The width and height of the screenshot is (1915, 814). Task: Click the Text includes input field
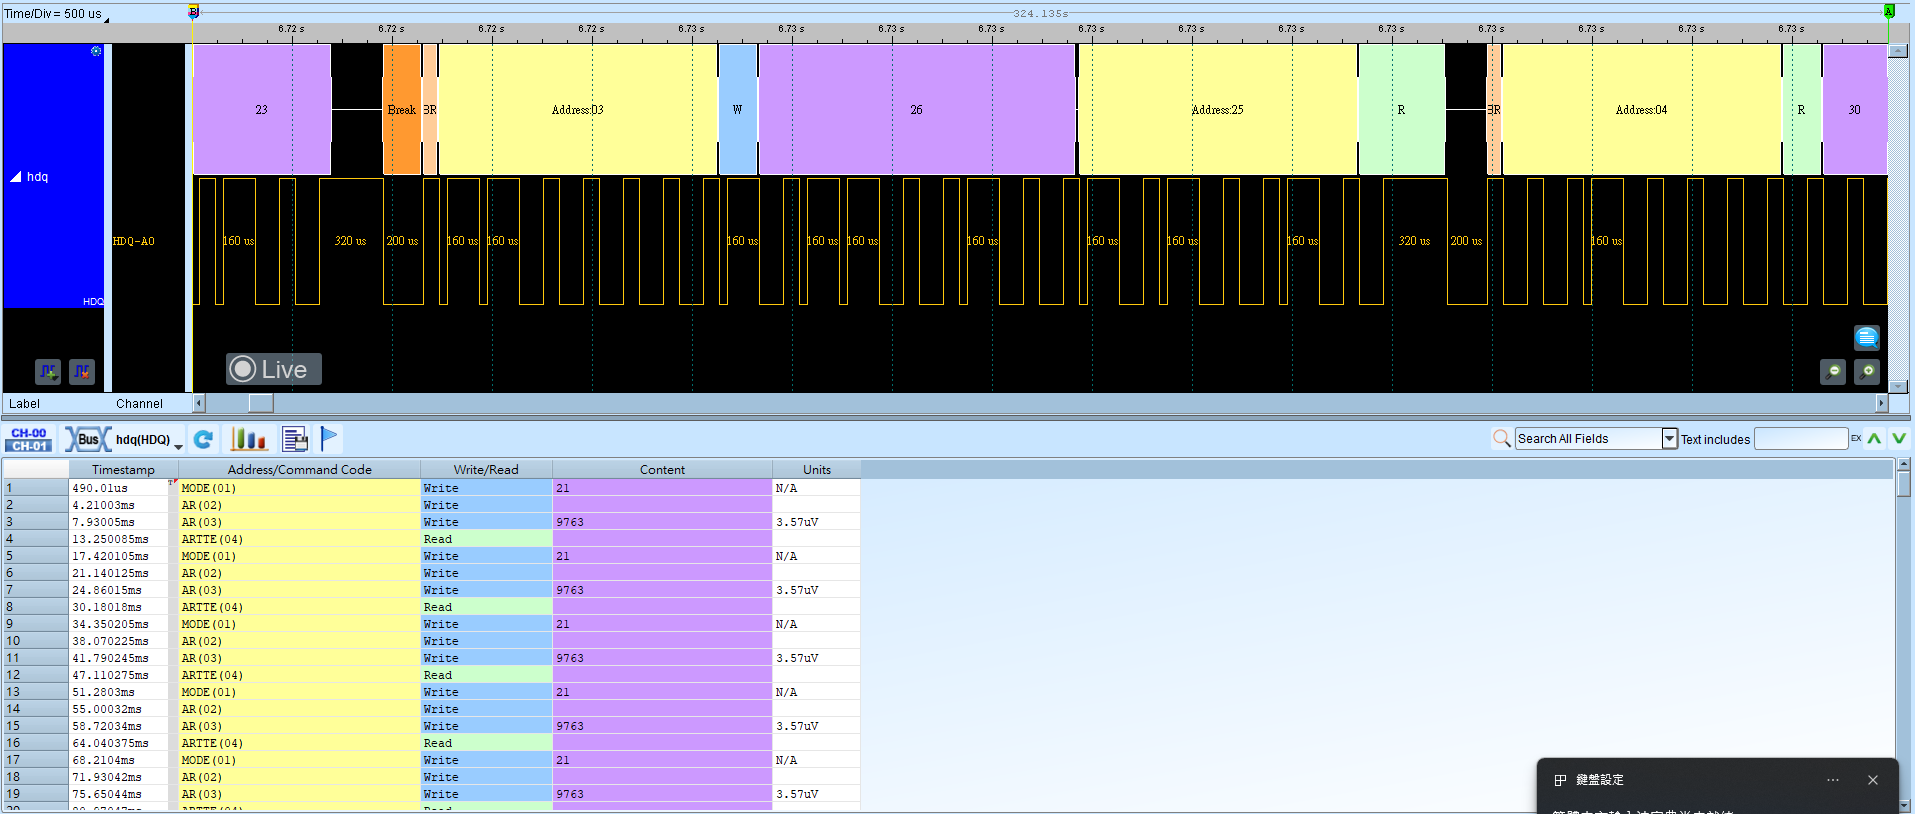(1801, 439)
